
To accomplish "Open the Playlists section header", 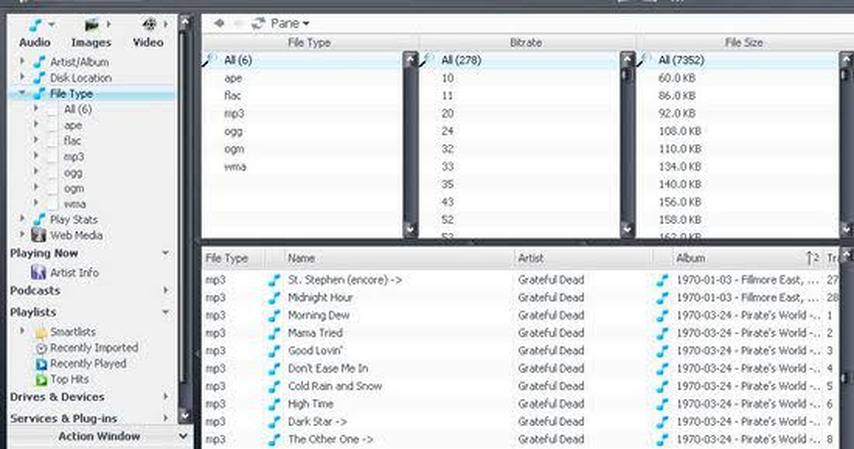I will tap(33, 312).
